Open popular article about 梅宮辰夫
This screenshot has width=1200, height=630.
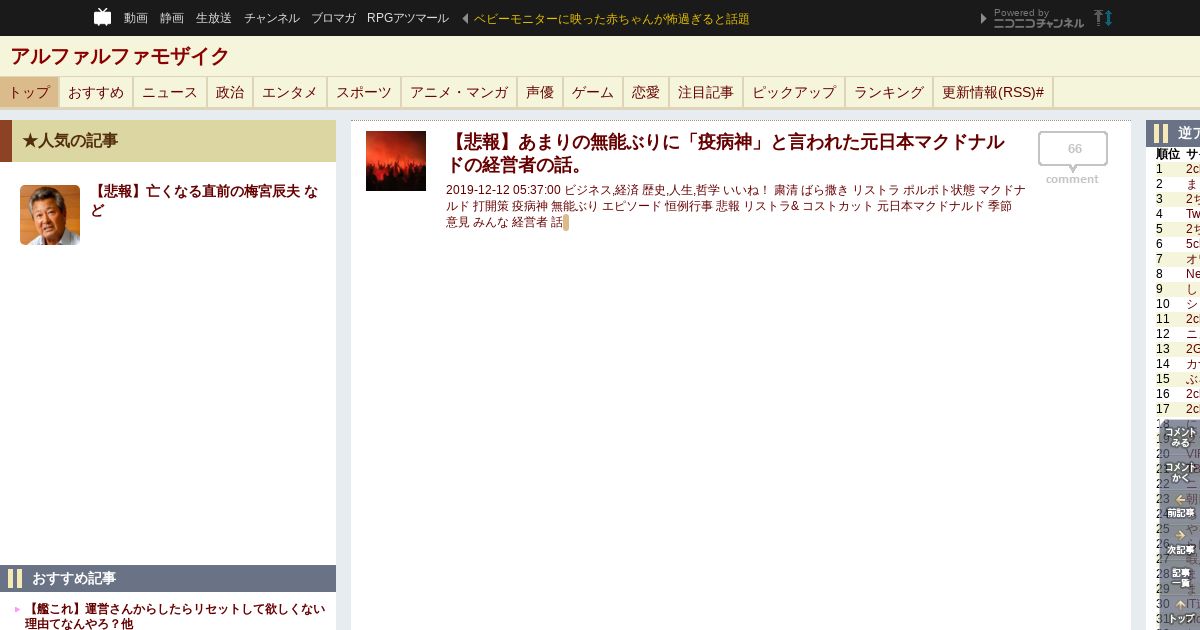coord(205,200)
